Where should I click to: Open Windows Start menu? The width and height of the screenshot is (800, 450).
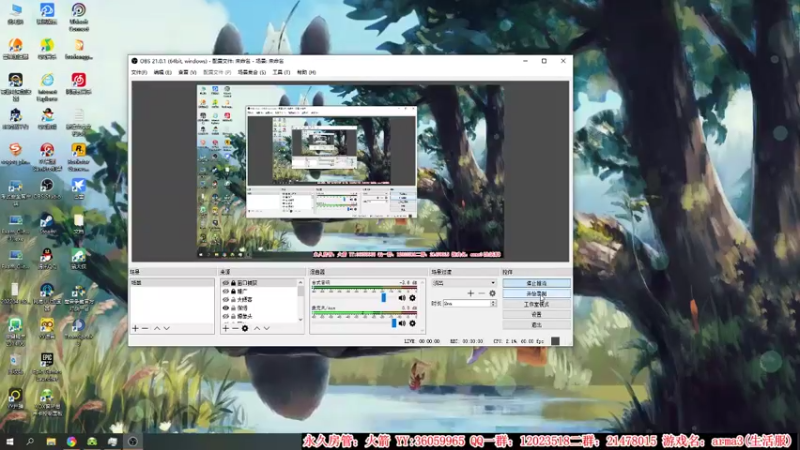tap(10, 441)
